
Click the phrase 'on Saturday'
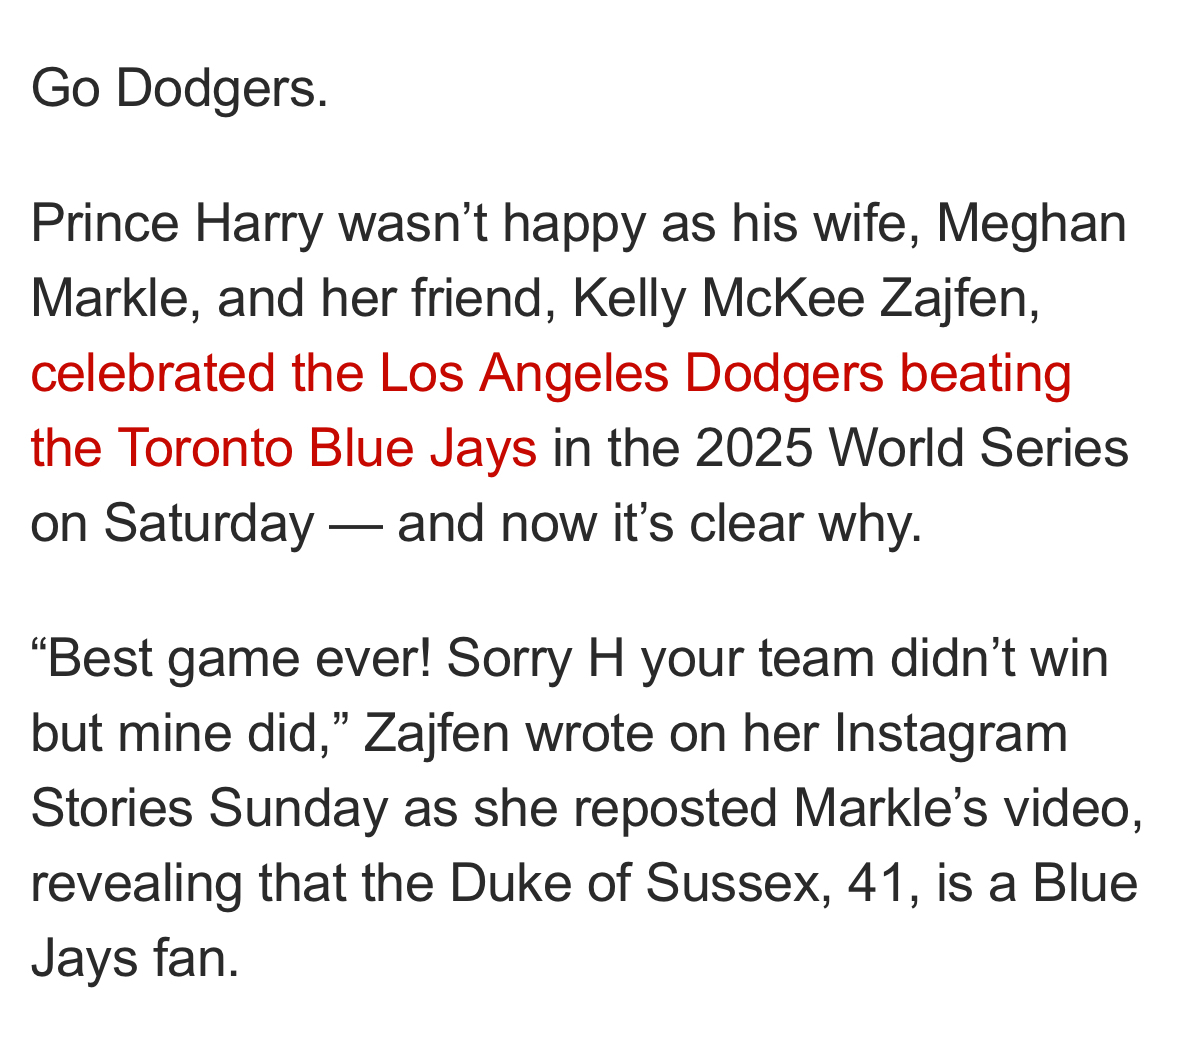(171, 522)
